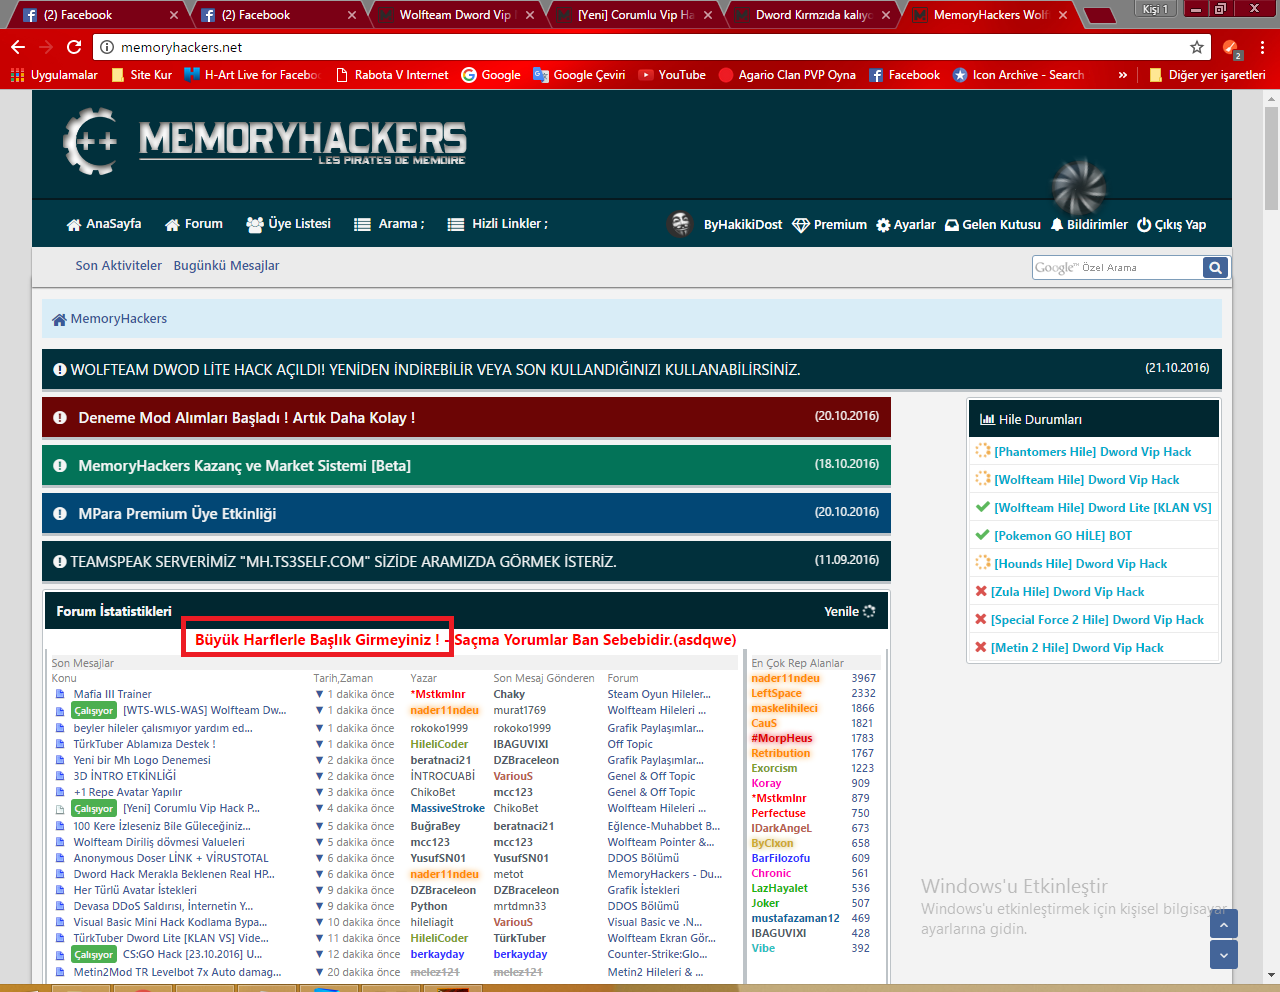Image resolution: width=1280 pixels, height=992 pixels.
Task: Click the home icon in the breadcrumb
Action: click(x=59, y=319)
